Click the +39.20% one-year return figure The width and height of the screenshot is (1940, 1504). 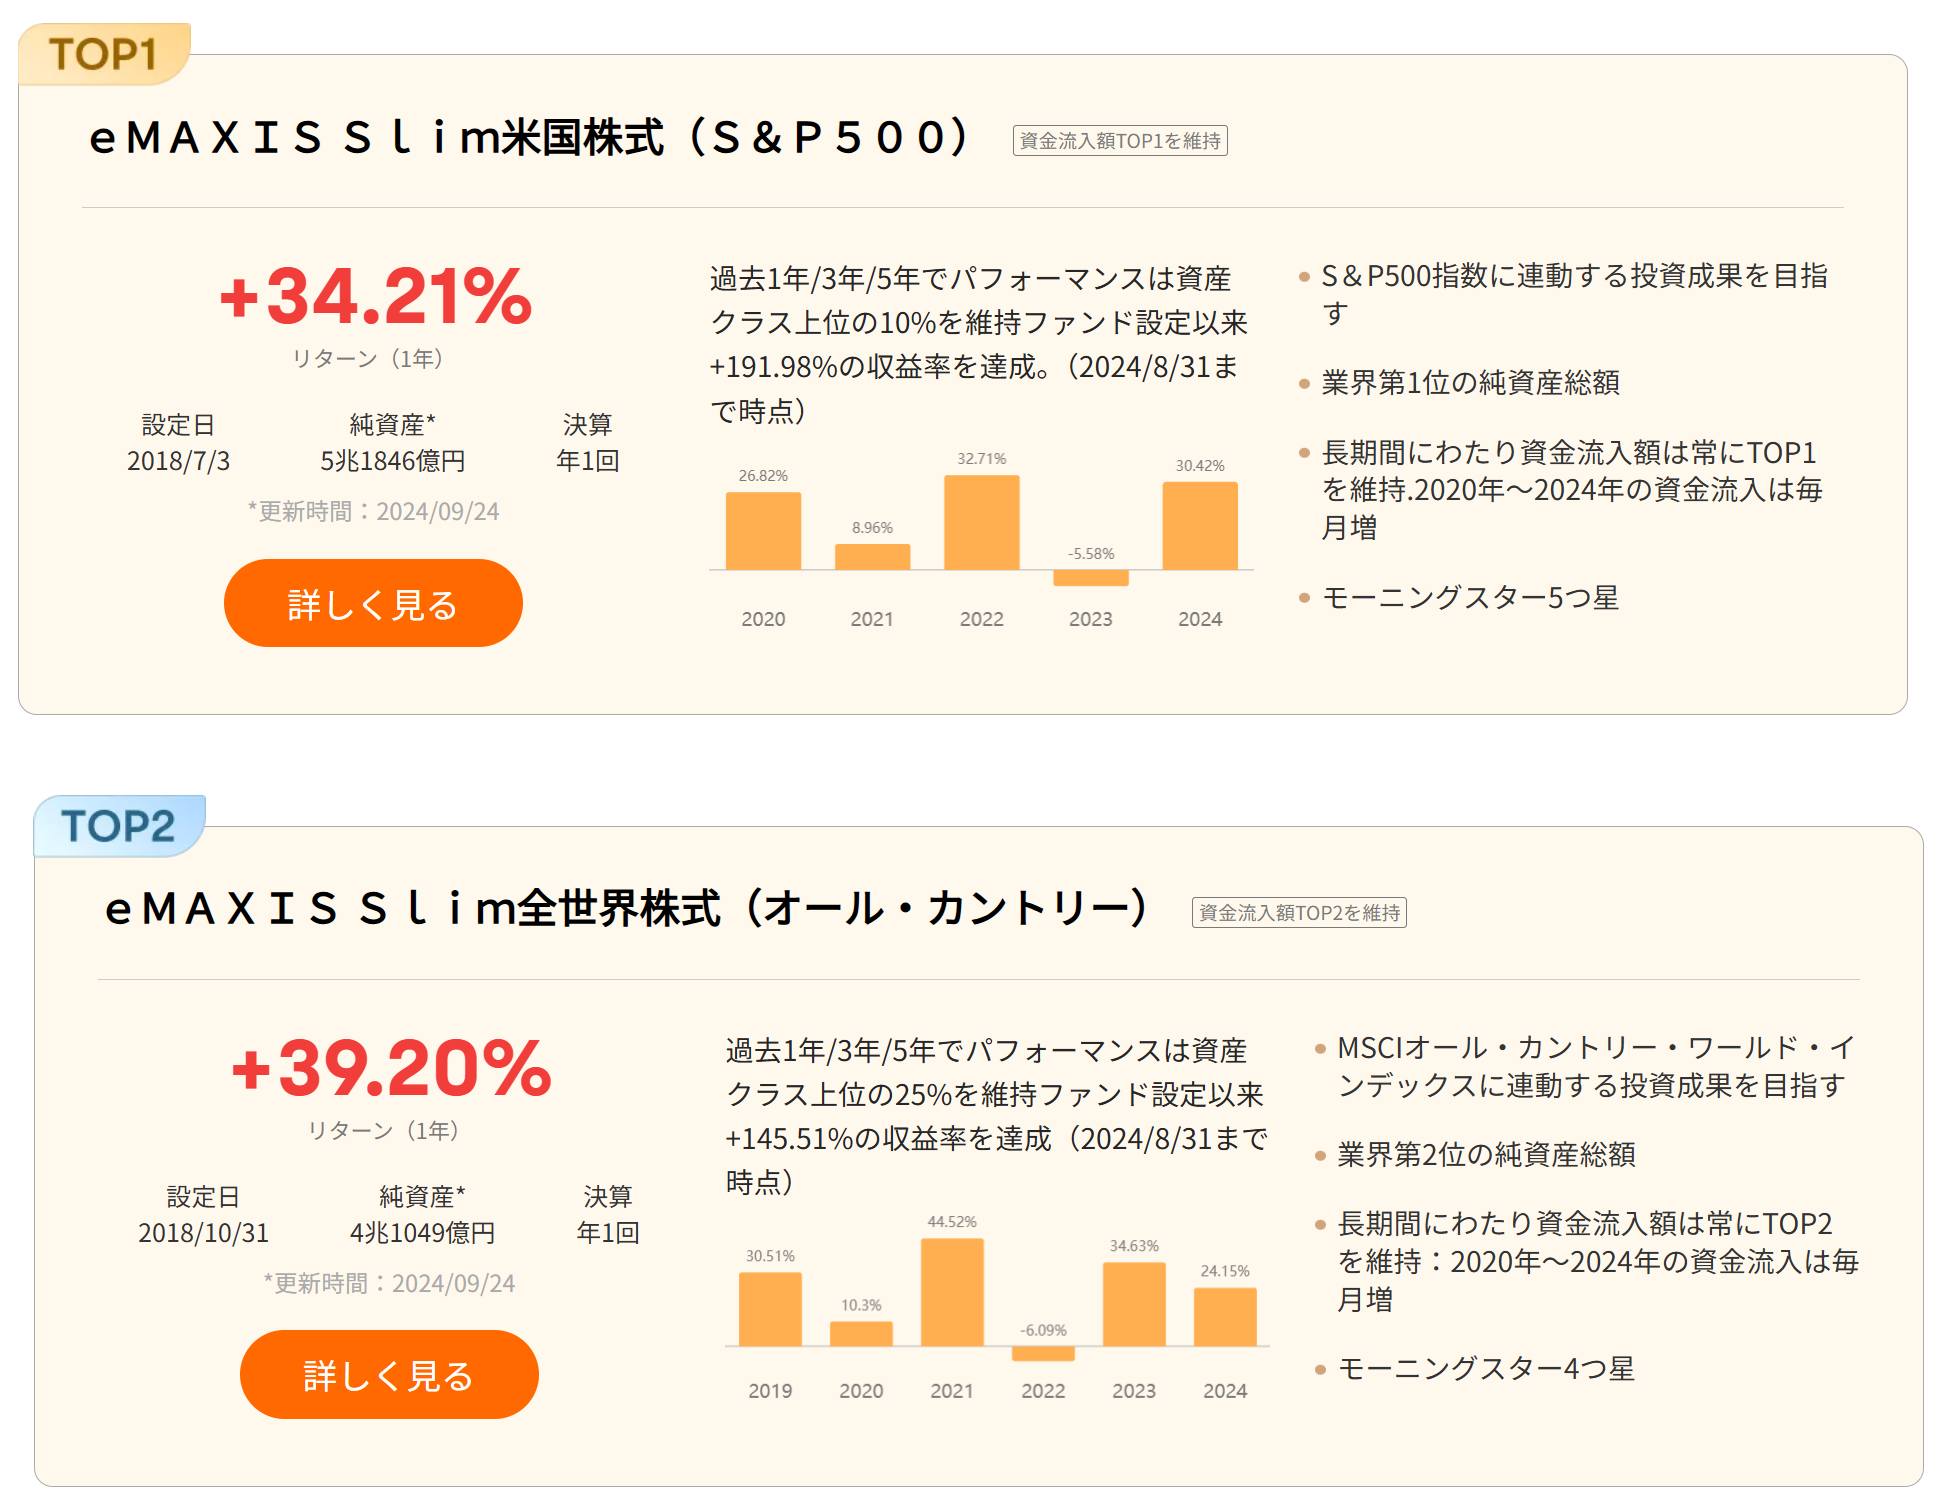tap(391, 1068)
